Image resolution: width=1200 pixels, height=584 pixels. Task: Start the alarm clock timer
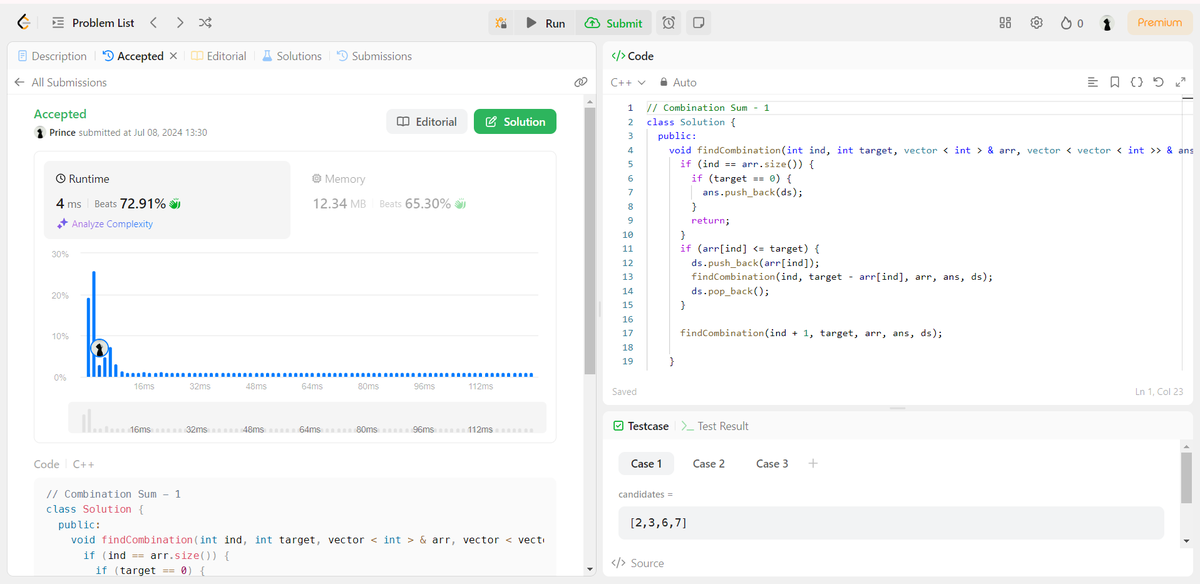point(669,23)
